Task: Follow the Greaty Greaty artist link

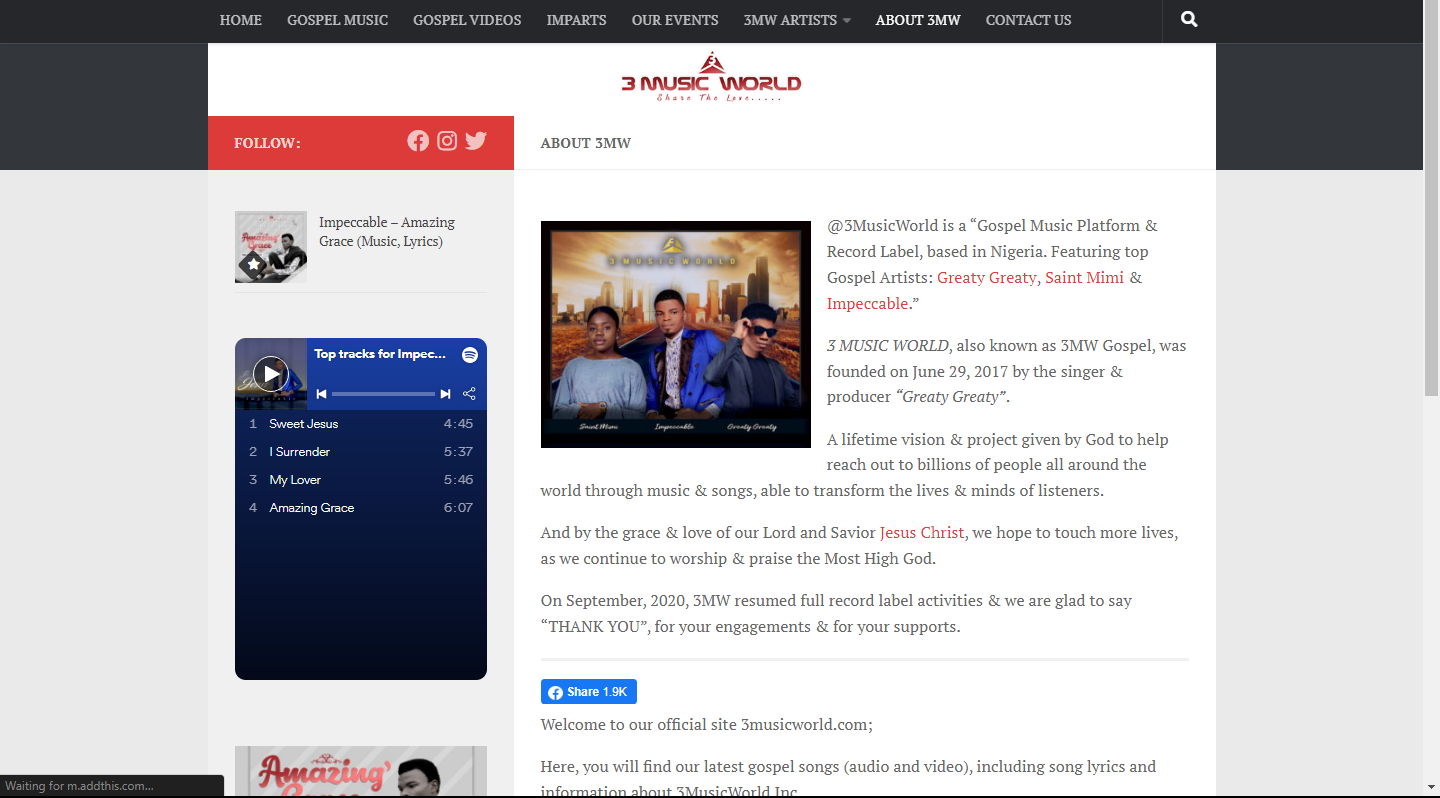Action: [x=986, y=277]
